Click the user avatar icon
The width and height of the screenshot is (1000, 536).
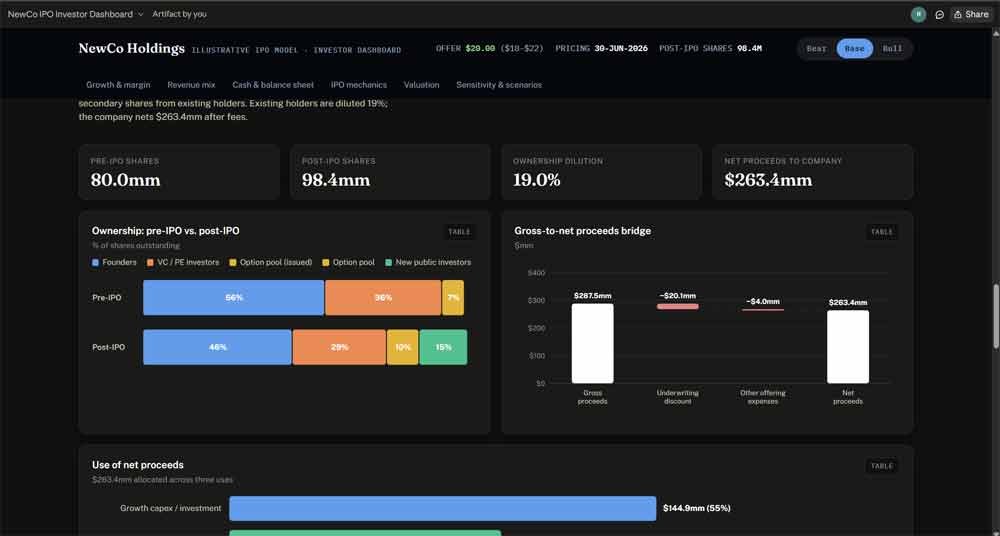point(918,14)
